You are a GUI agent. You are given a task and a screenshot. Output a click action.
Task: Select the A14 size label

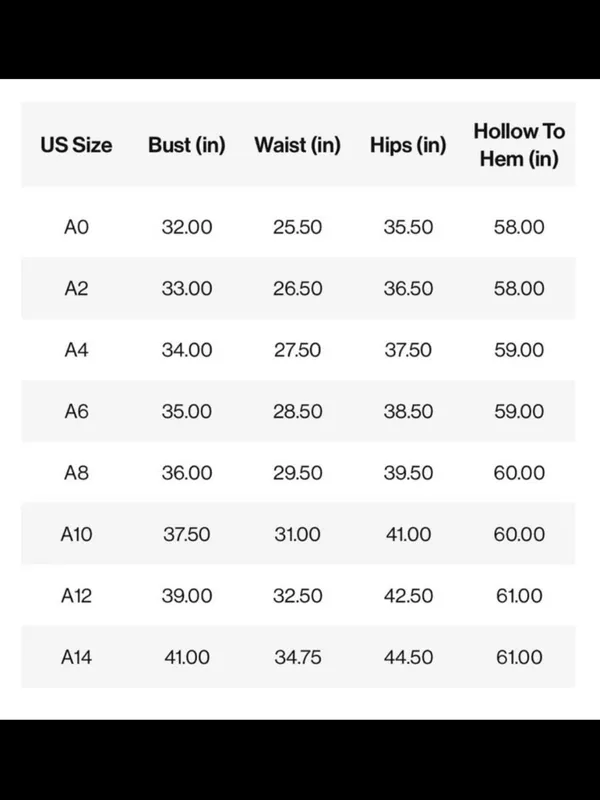click(76, 657)
